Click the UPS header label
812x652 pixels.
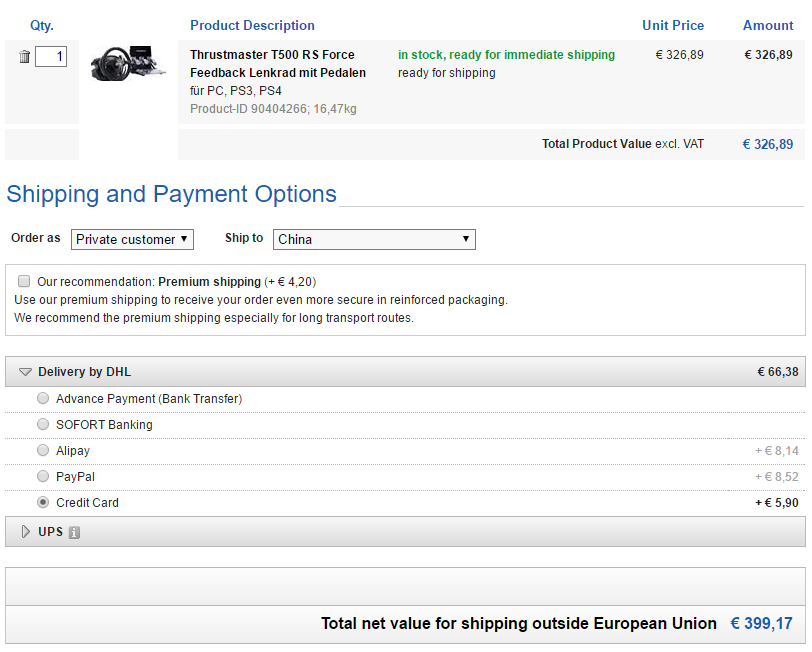(50, 532)
